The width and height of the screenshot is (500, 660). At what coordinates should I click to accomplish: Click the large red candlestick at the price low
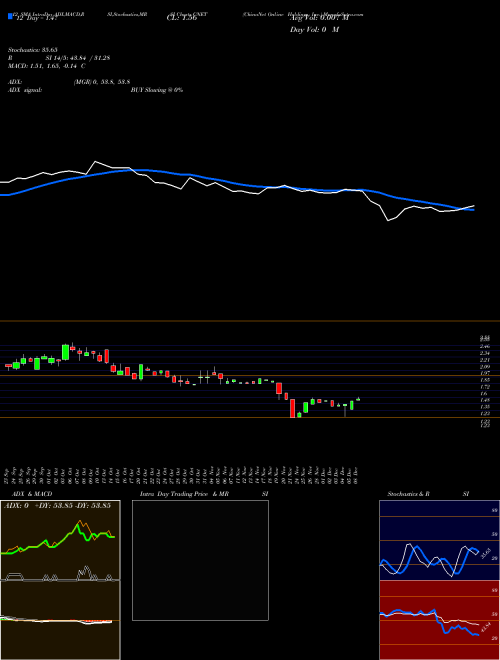[293, 408]
